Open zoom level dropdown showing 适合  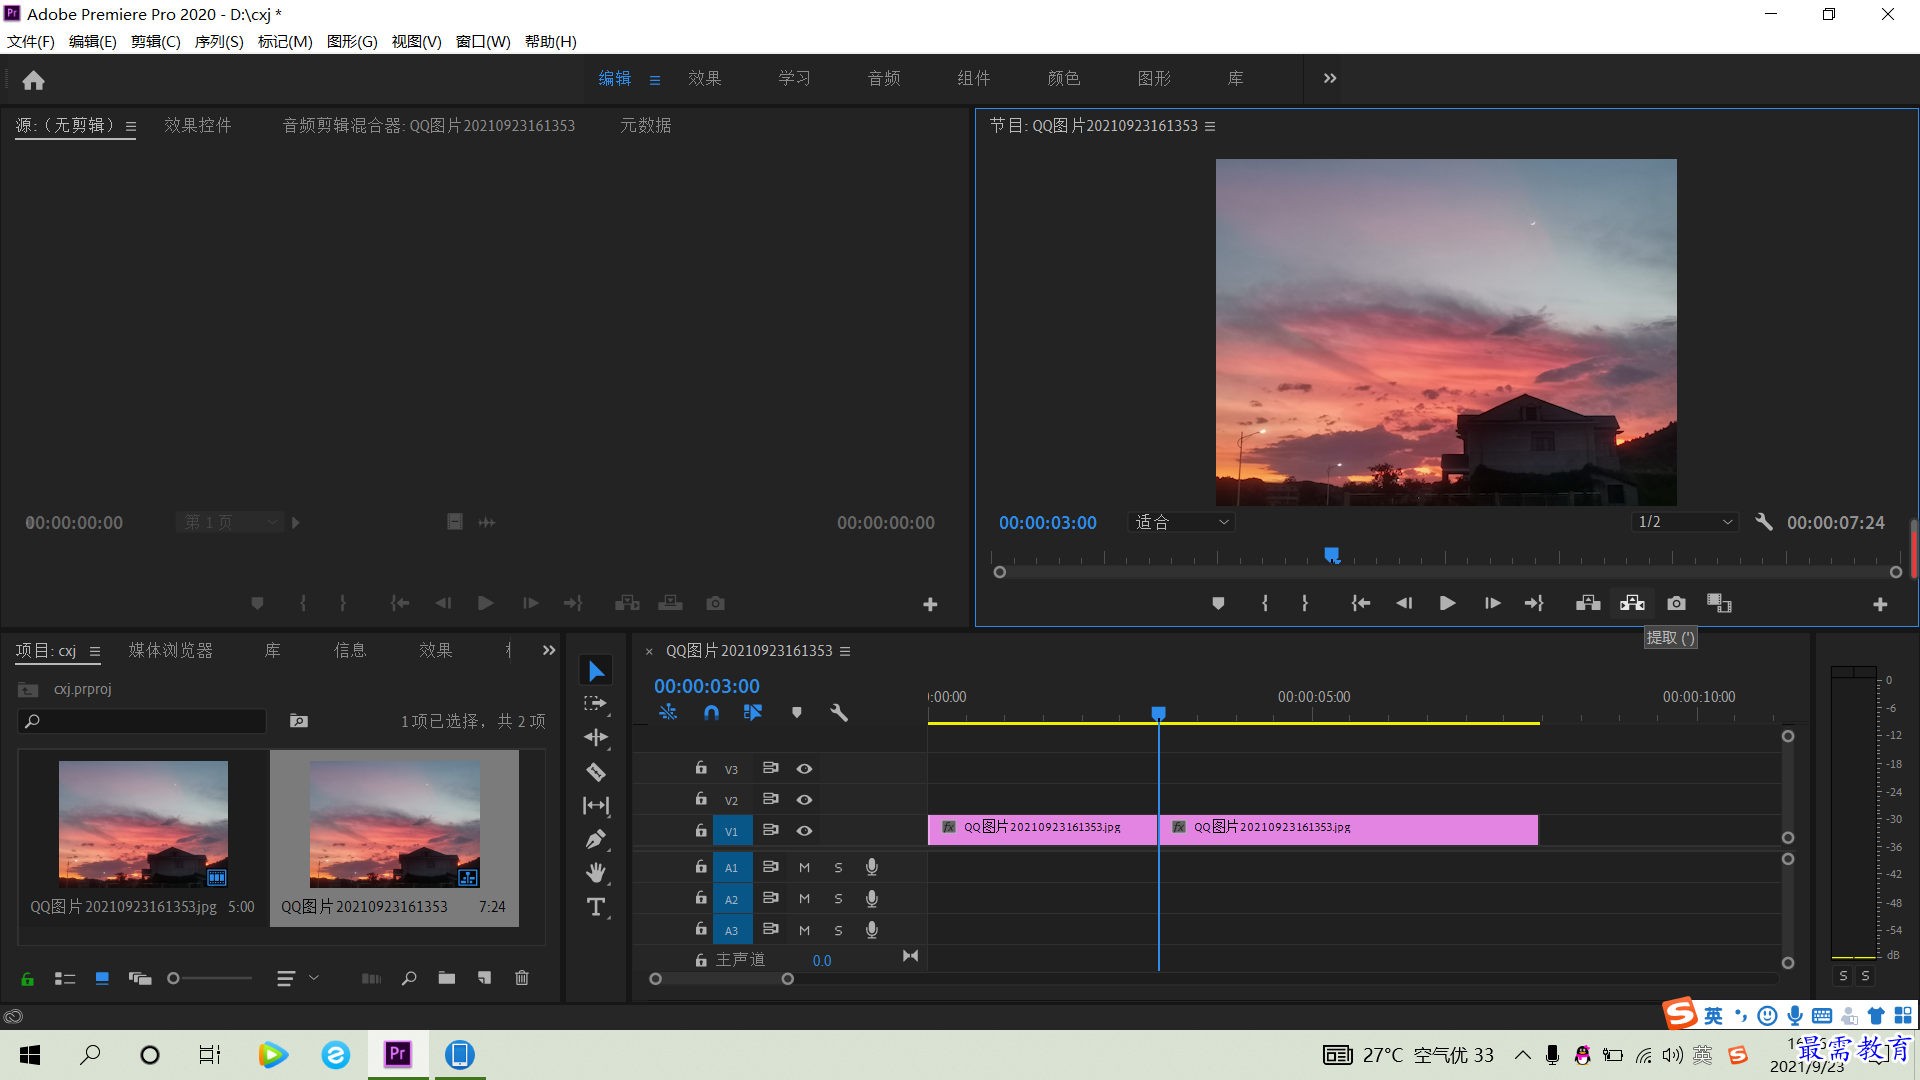coord(1181,522)
